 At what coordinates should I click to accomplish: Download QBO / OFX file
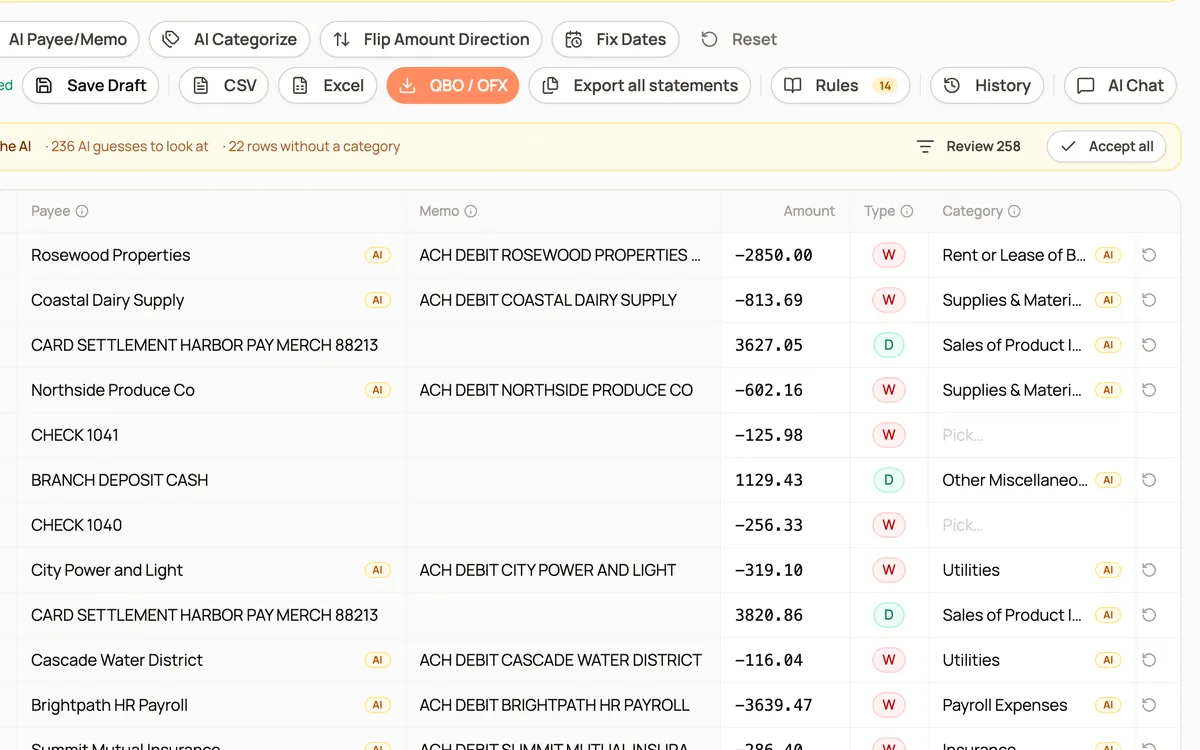(453, 85)
